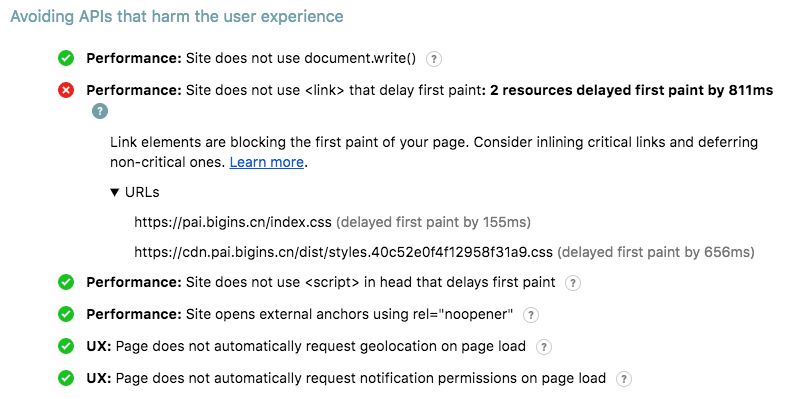This screenshot has height=399, width=788.
Task: Click the help icon beside document.write() audit
Action: (x=434, y=59)
